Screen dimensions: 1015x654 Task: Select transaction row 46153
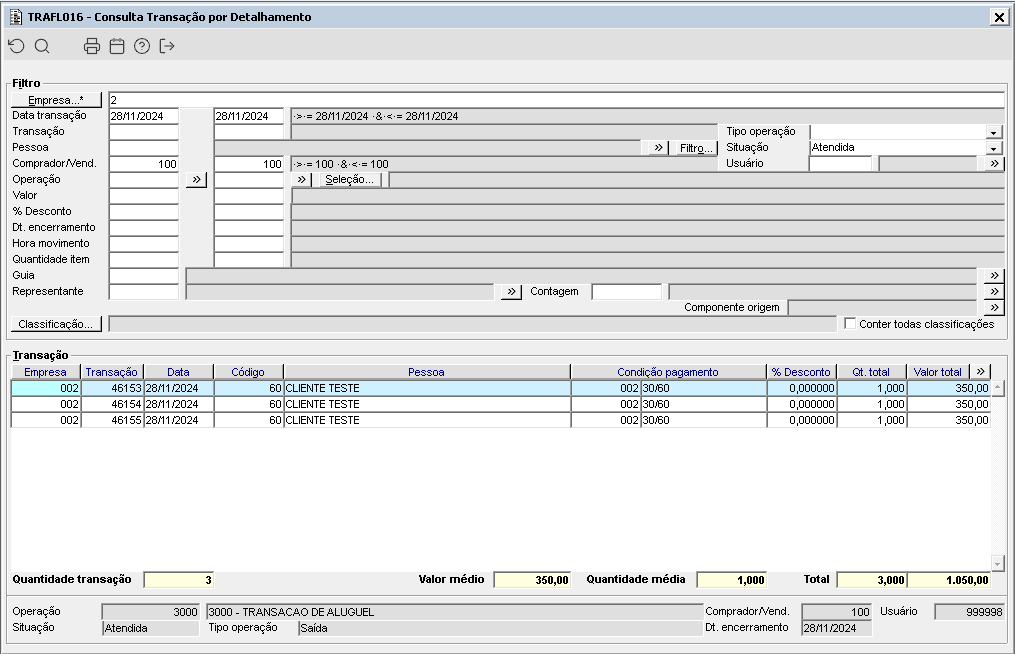click(500, 388)
